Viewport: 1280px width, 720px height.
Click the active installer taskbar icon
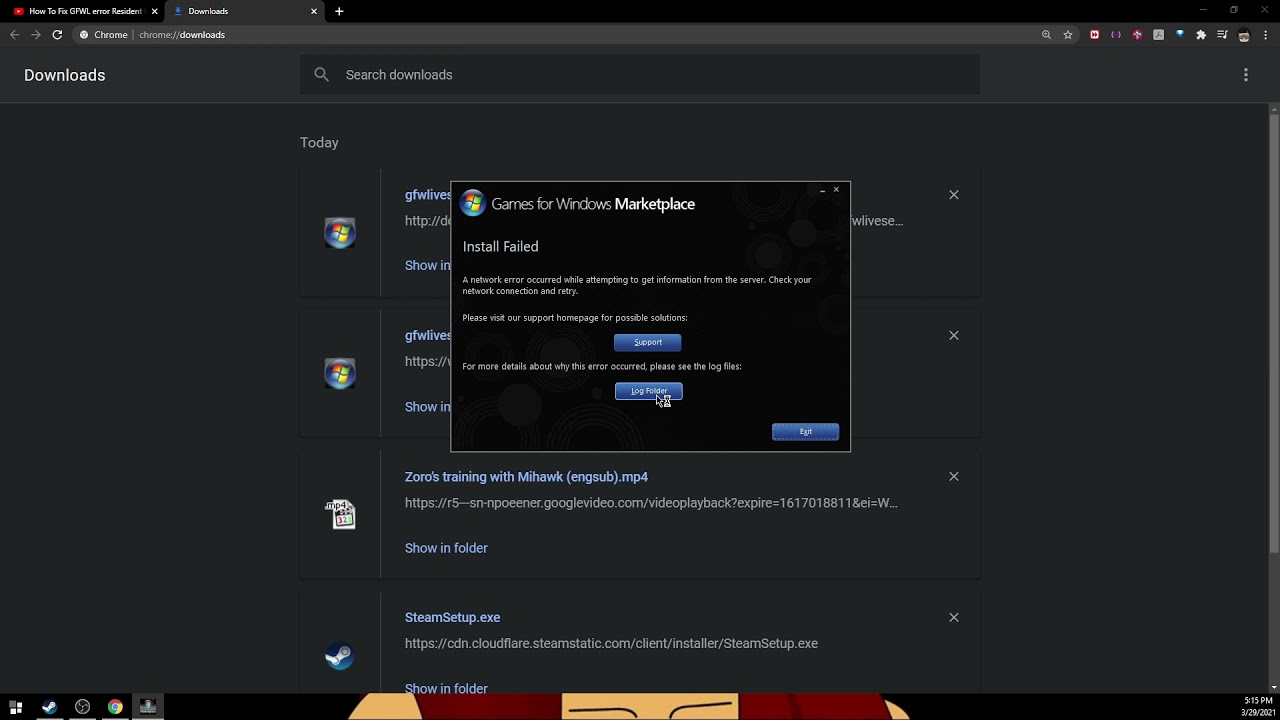coord(148,707)
